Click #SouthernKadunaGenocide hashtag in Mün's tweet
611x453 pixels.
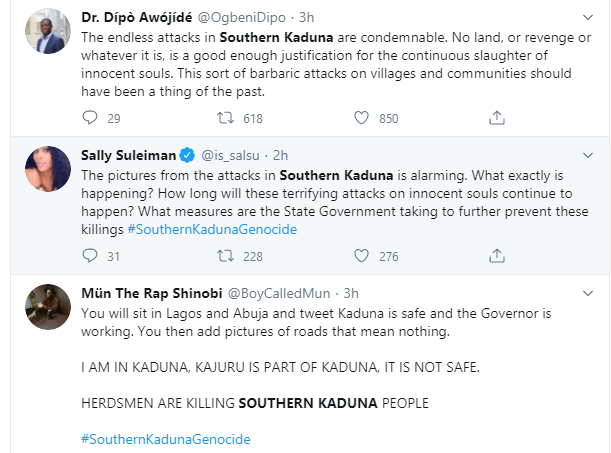tap(165, 439)
